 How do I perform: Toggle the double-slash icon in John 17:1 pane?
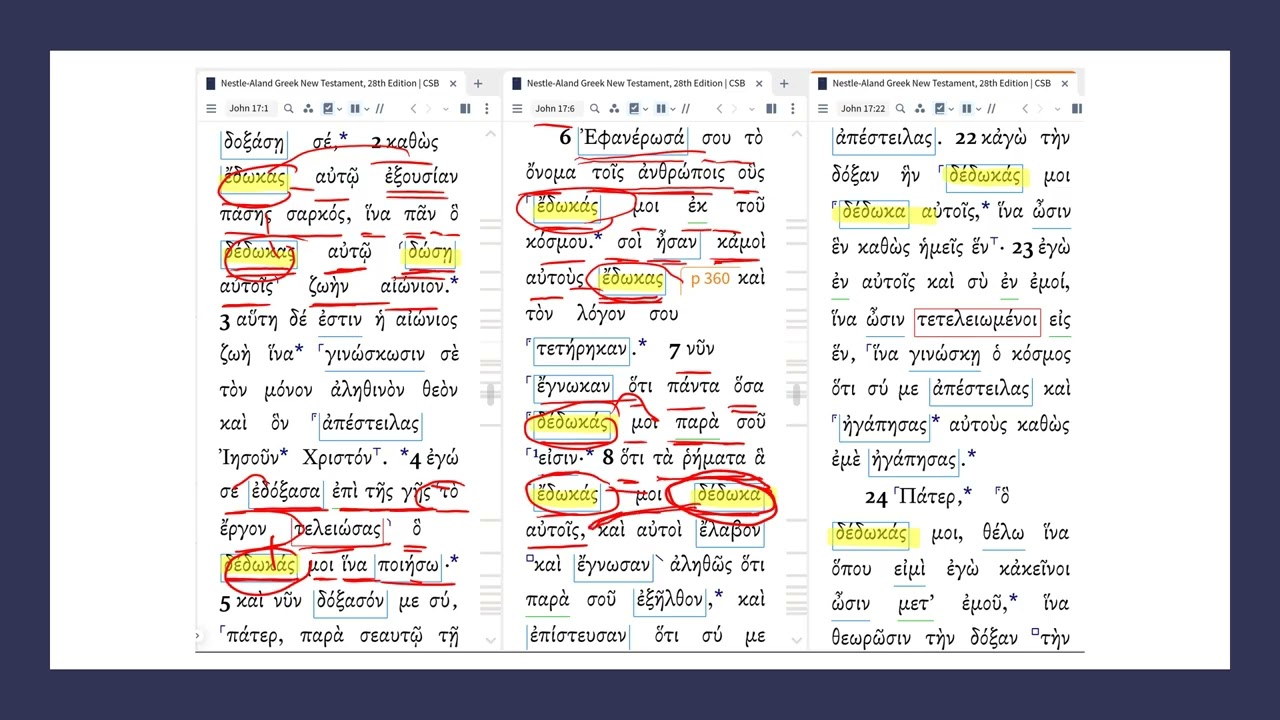[380, 108]
